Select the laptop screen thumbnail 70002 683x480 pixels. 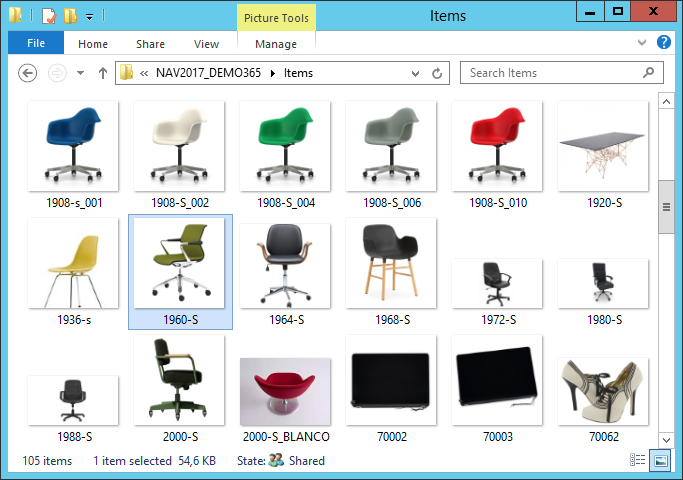pos(391,380)
